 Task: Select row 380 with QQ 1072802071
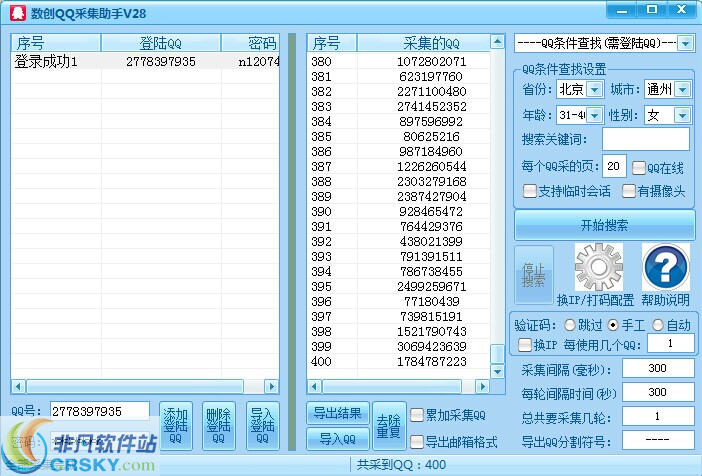(398, 61)
